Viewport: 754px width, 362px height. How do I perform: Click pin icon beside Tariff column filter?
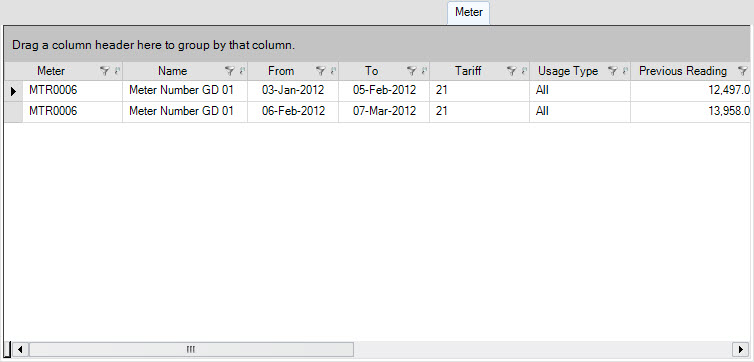pyautogui.click(x=523, y=71)
